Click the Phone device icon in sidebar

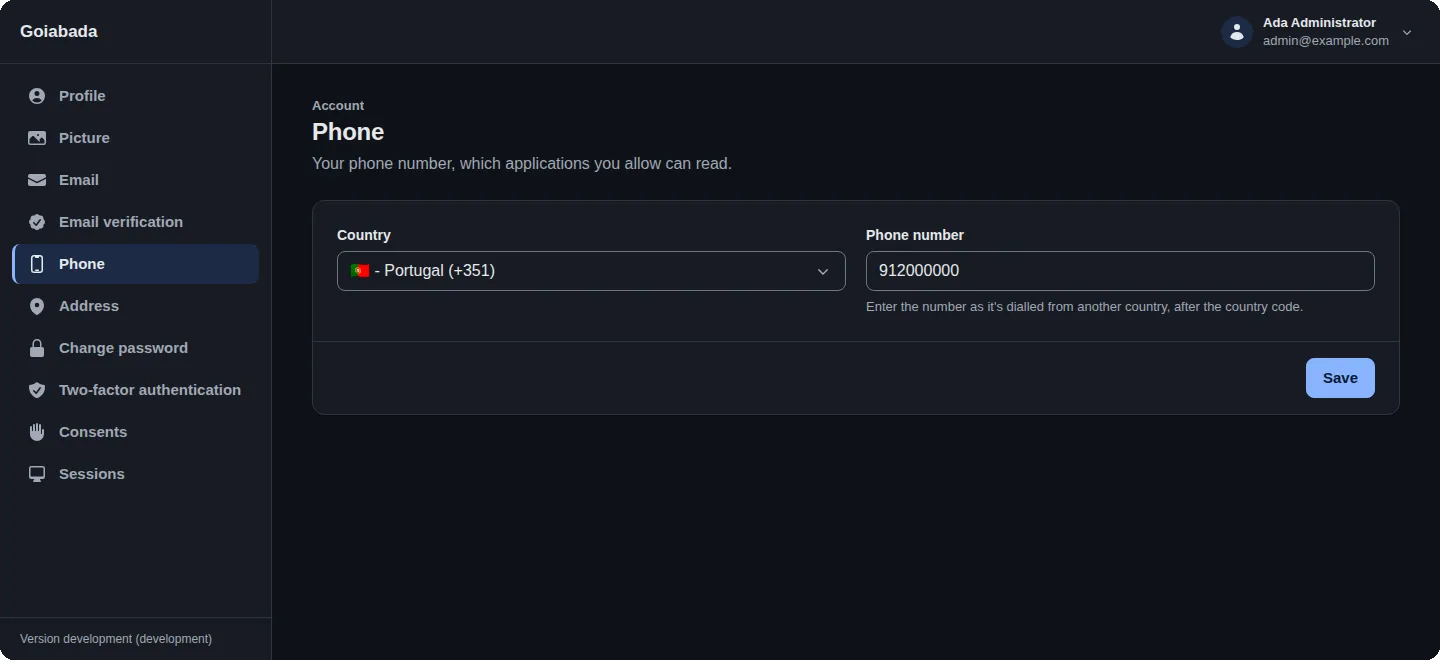(x=37, y=264)
